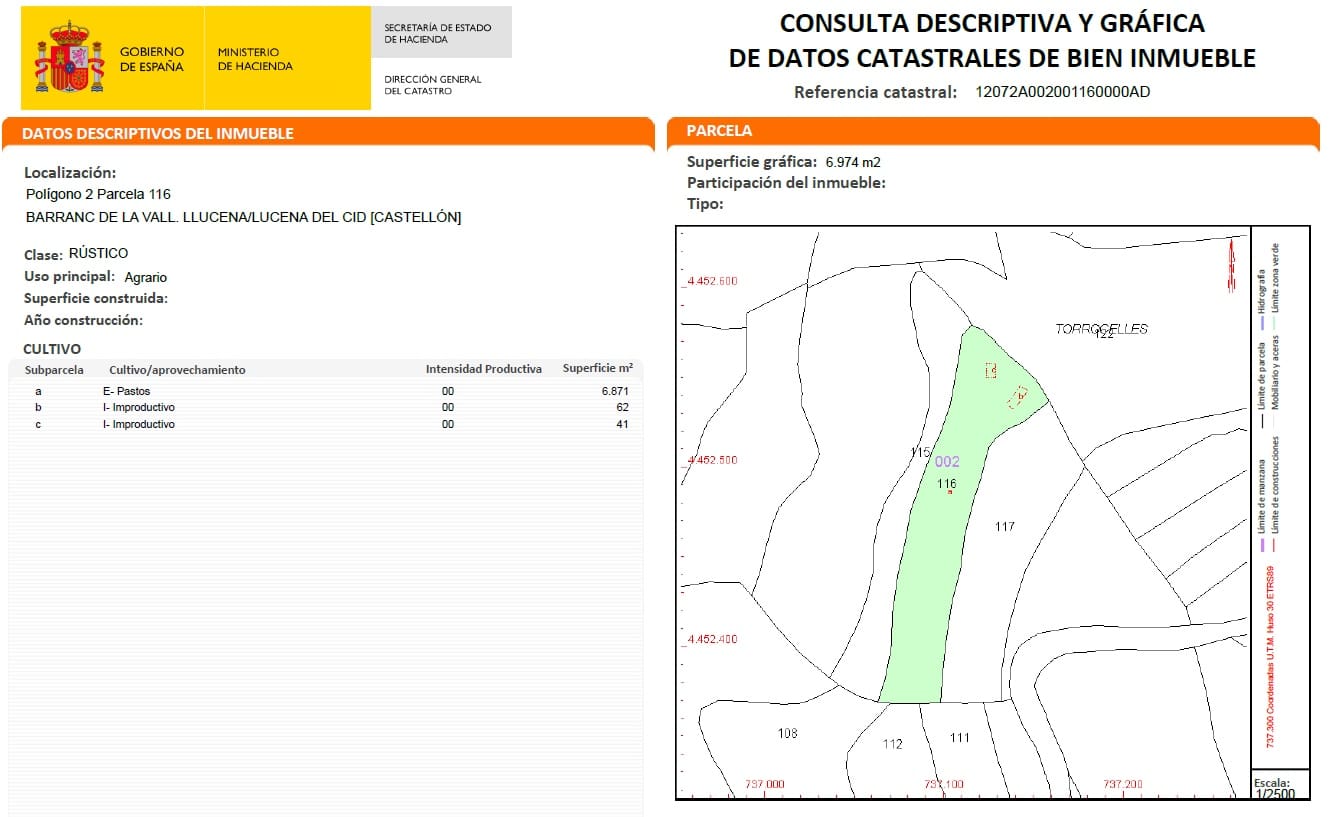Click the upper red building outline in parcel

point(991,371)
